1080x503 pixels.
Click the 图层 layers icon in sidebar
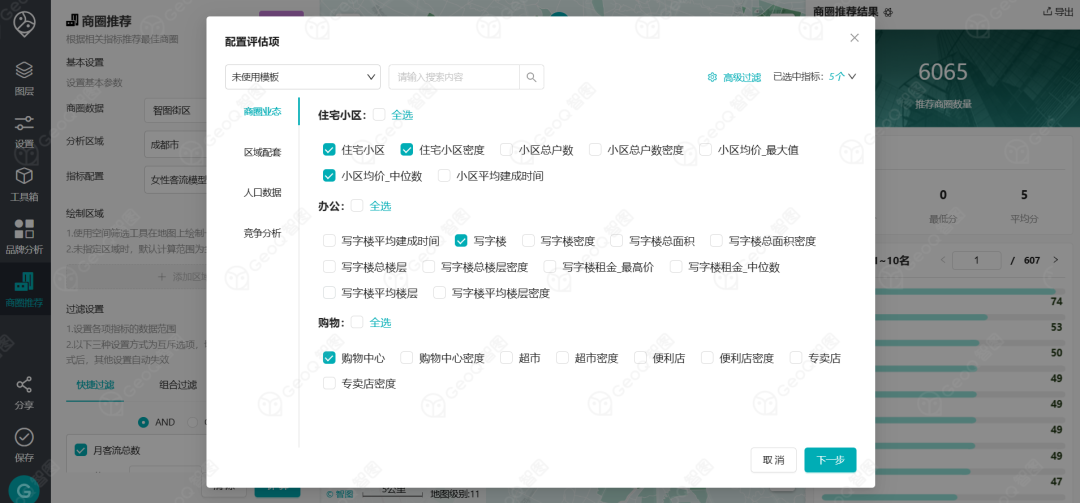(x=24, y=72)
